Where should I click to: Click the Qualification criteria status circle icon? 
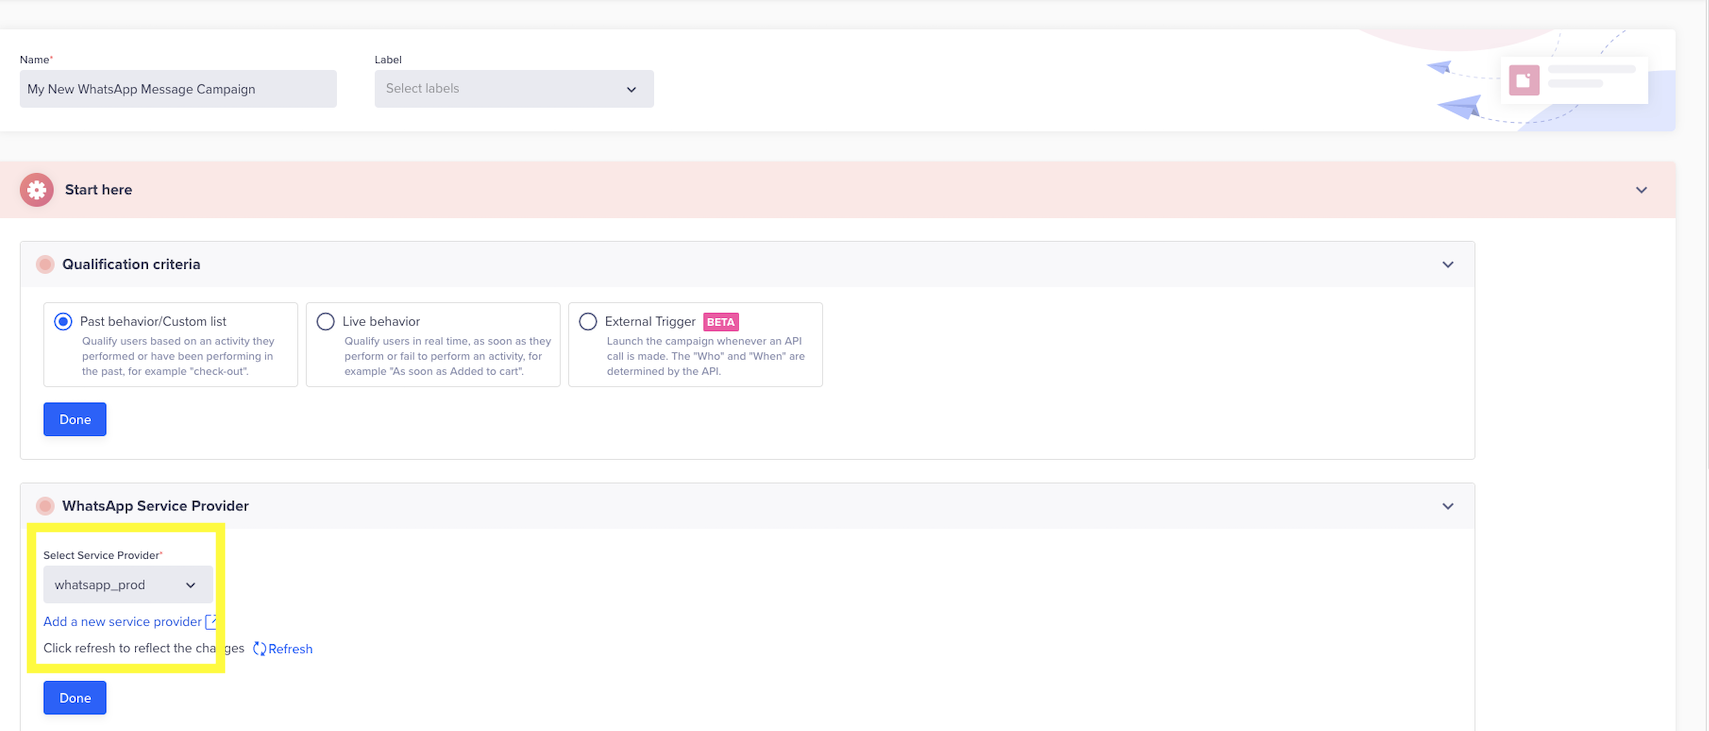[x=45, y=265]
